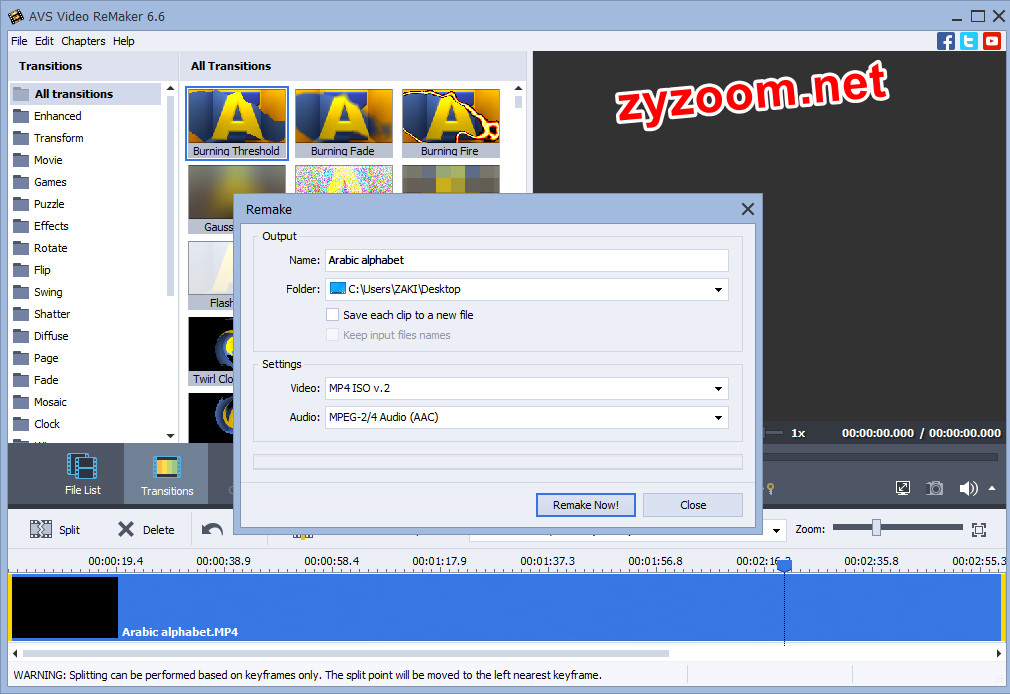The height and width of the screenshot is (694, 1010).
Task: Undo the last action
Action: (x=212, y=530)
